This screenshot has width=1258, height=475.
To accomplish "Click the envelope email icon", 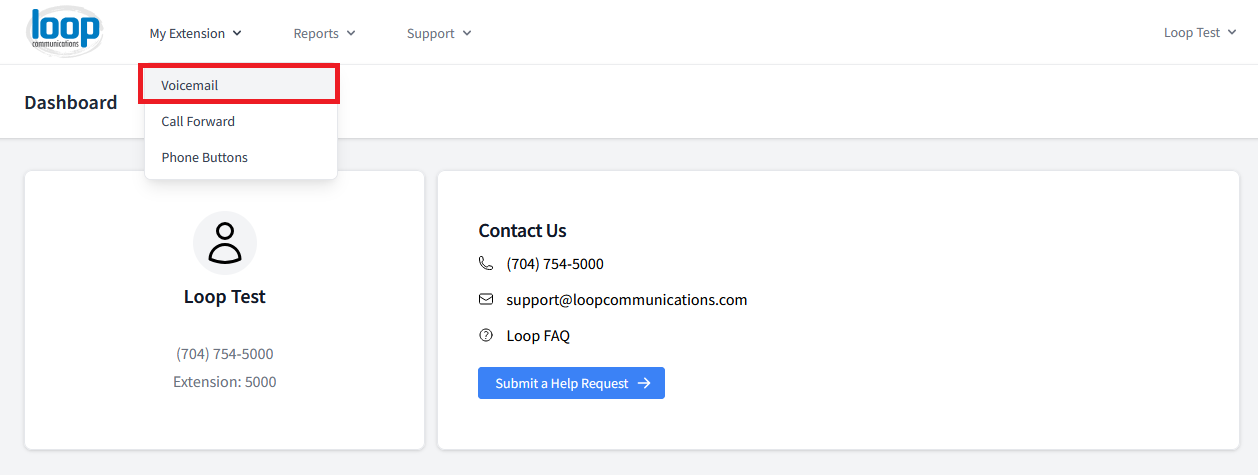I will (486, 299).
